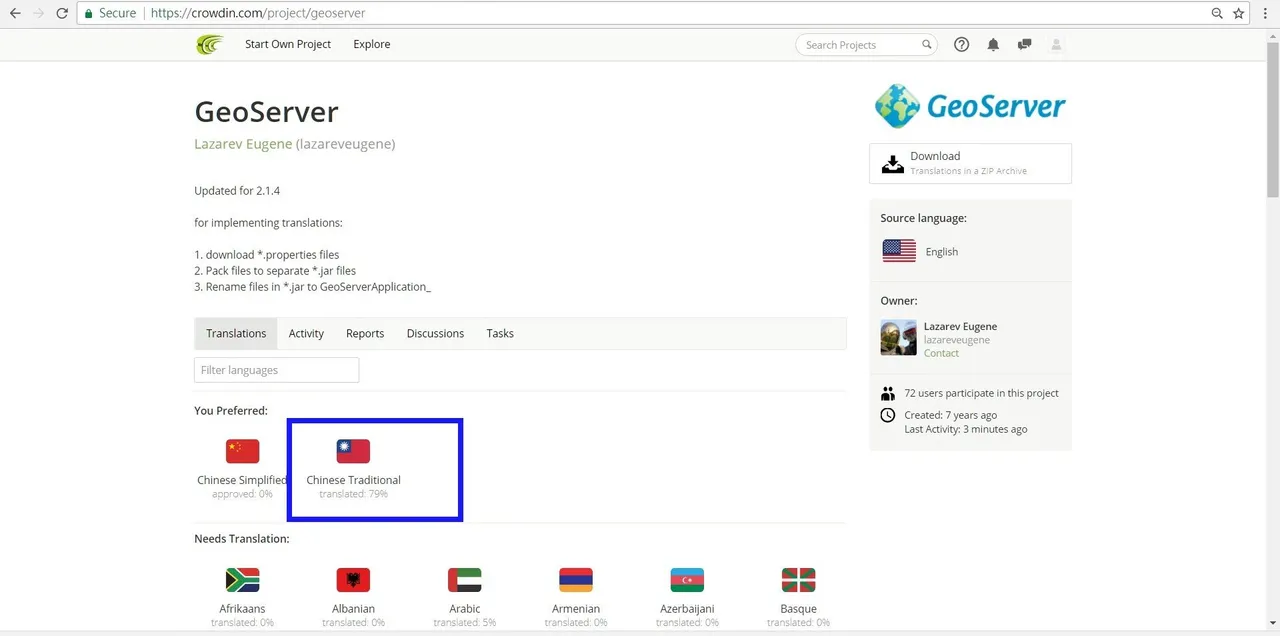Click 'Last Activity: 3 minutes ago' text

965,429
